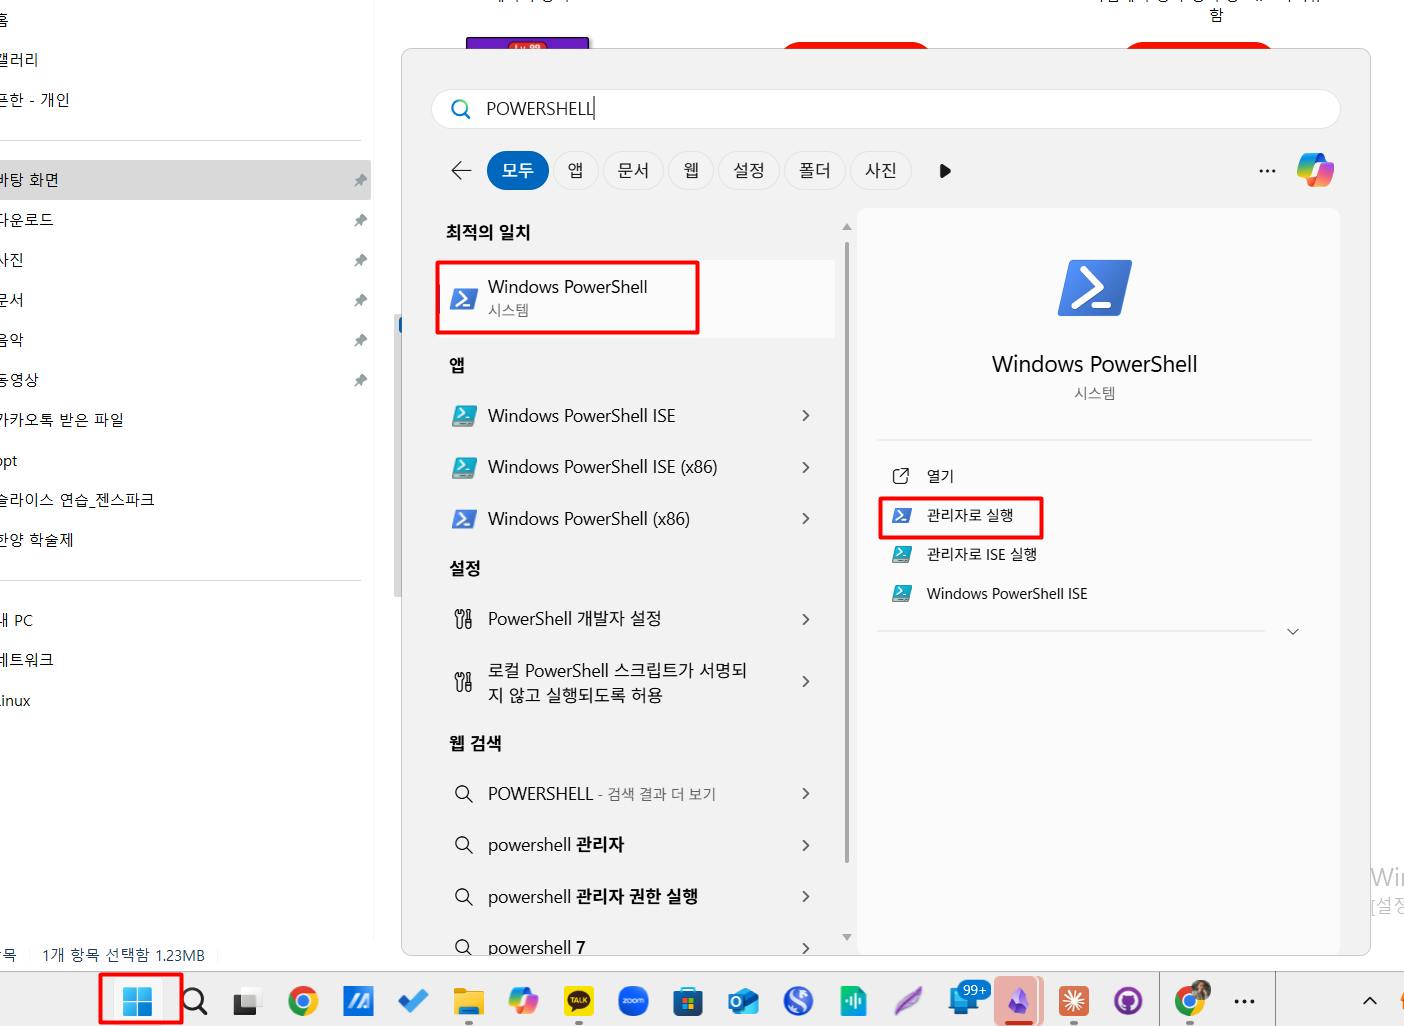Open Microsoft To Do checkmark from taskbar
This screenshot has height=1026, width=1404.
[413, 1001]
